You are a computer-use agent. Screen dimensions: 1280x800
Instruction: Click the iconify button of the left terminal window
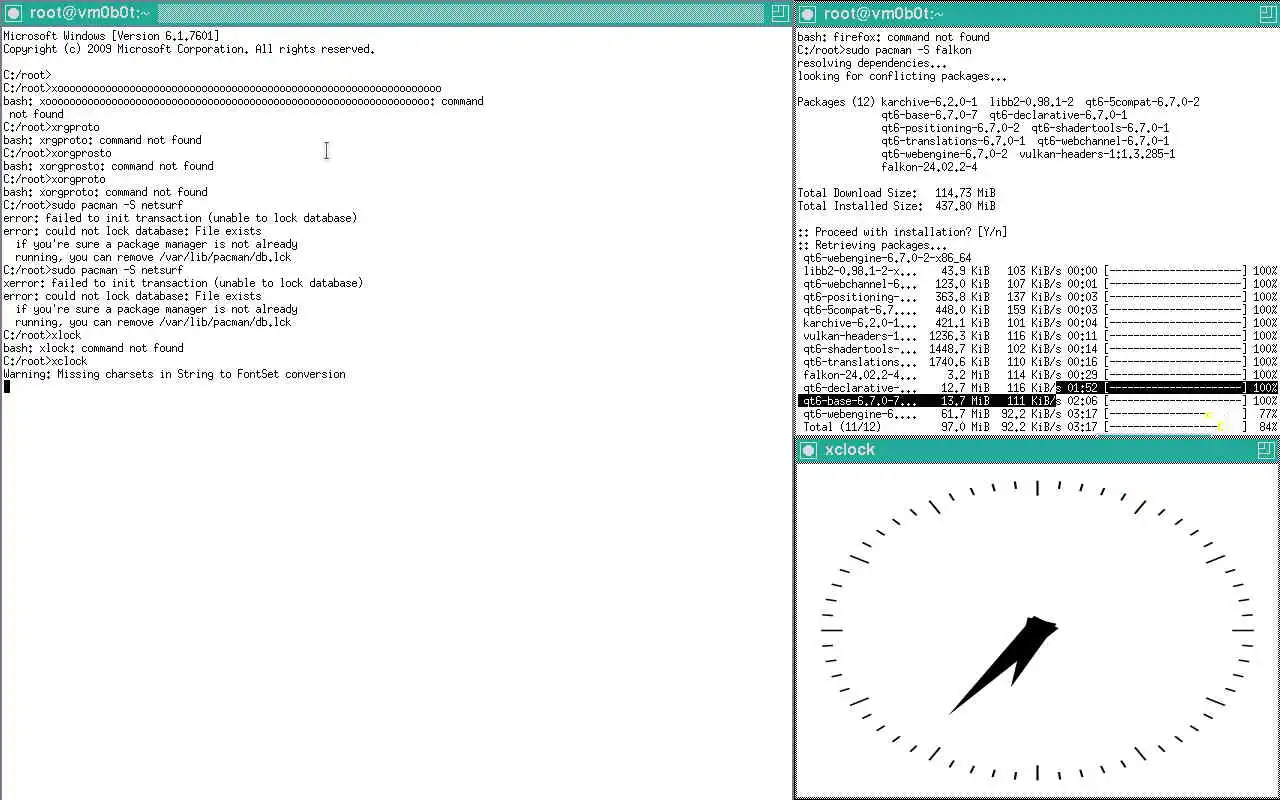(x=13, y=13)
